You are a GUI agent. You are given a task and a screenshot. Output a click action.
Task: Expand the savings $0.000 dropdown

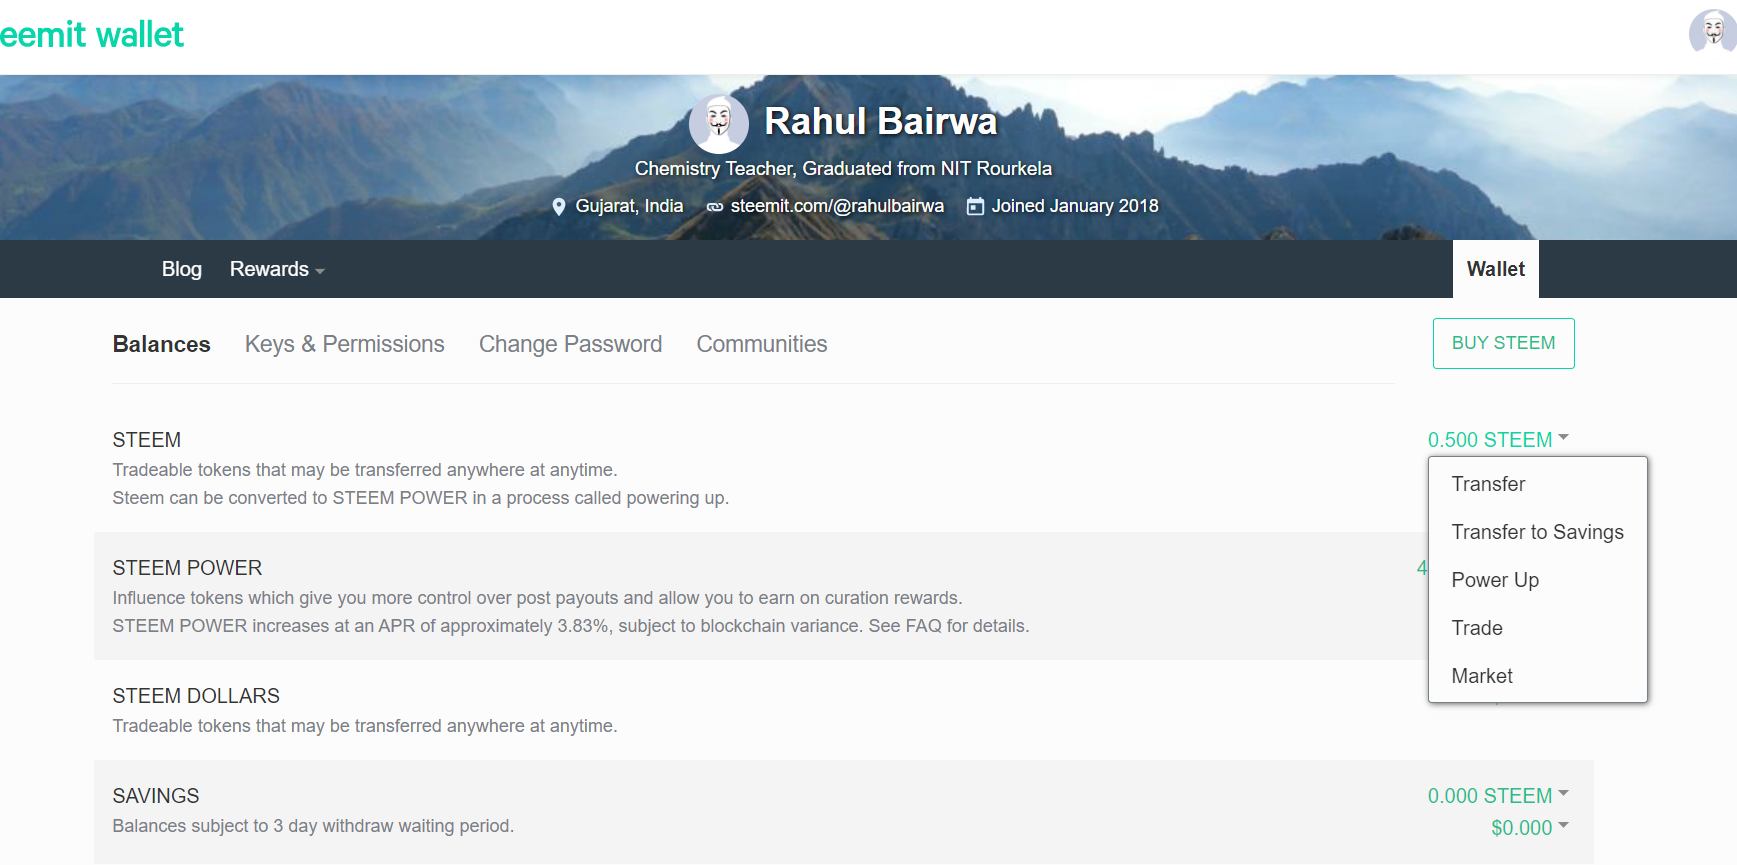1530,828
